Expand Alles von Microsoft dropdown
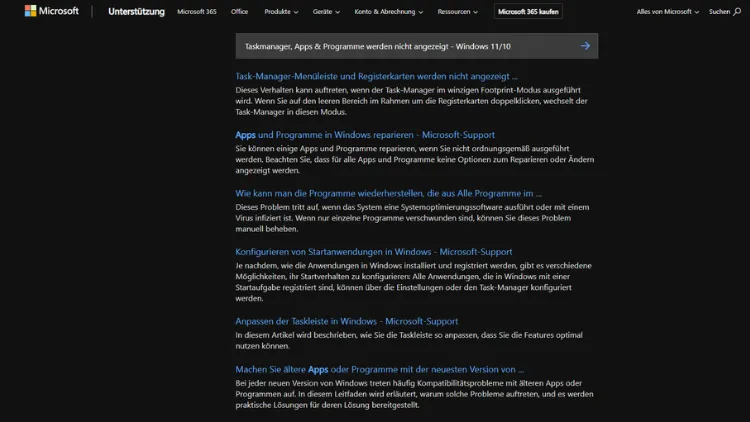 coord(667,11)
